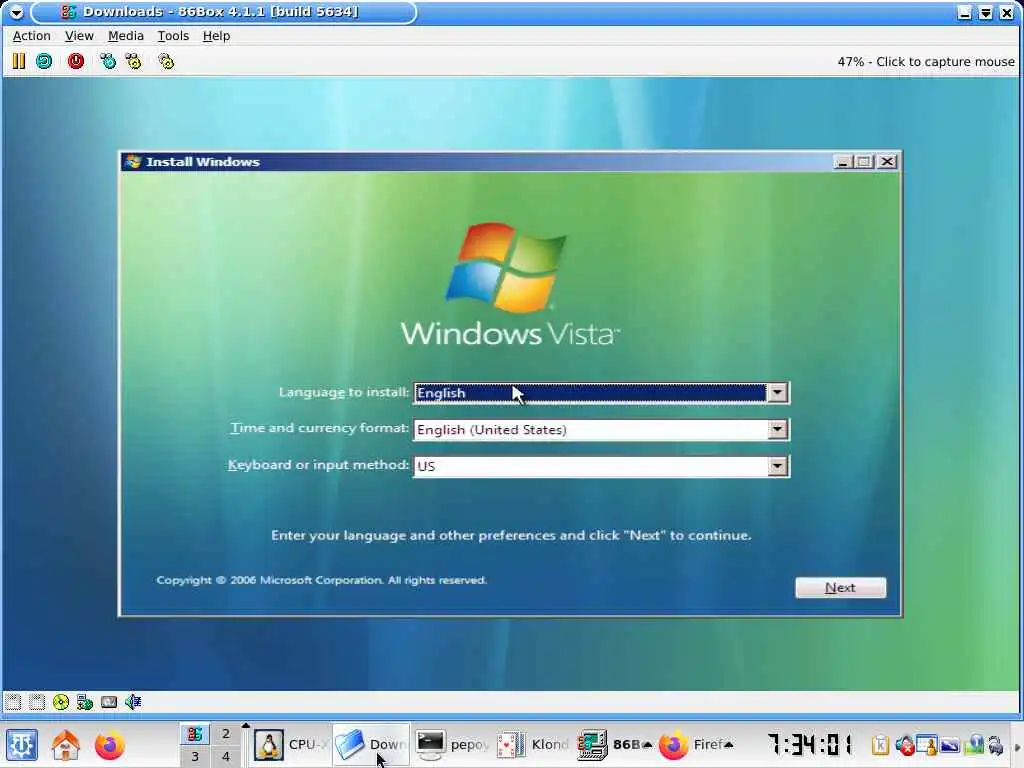Switch to virtual desktop 2

pyautogui.click(x=226, y=733)
